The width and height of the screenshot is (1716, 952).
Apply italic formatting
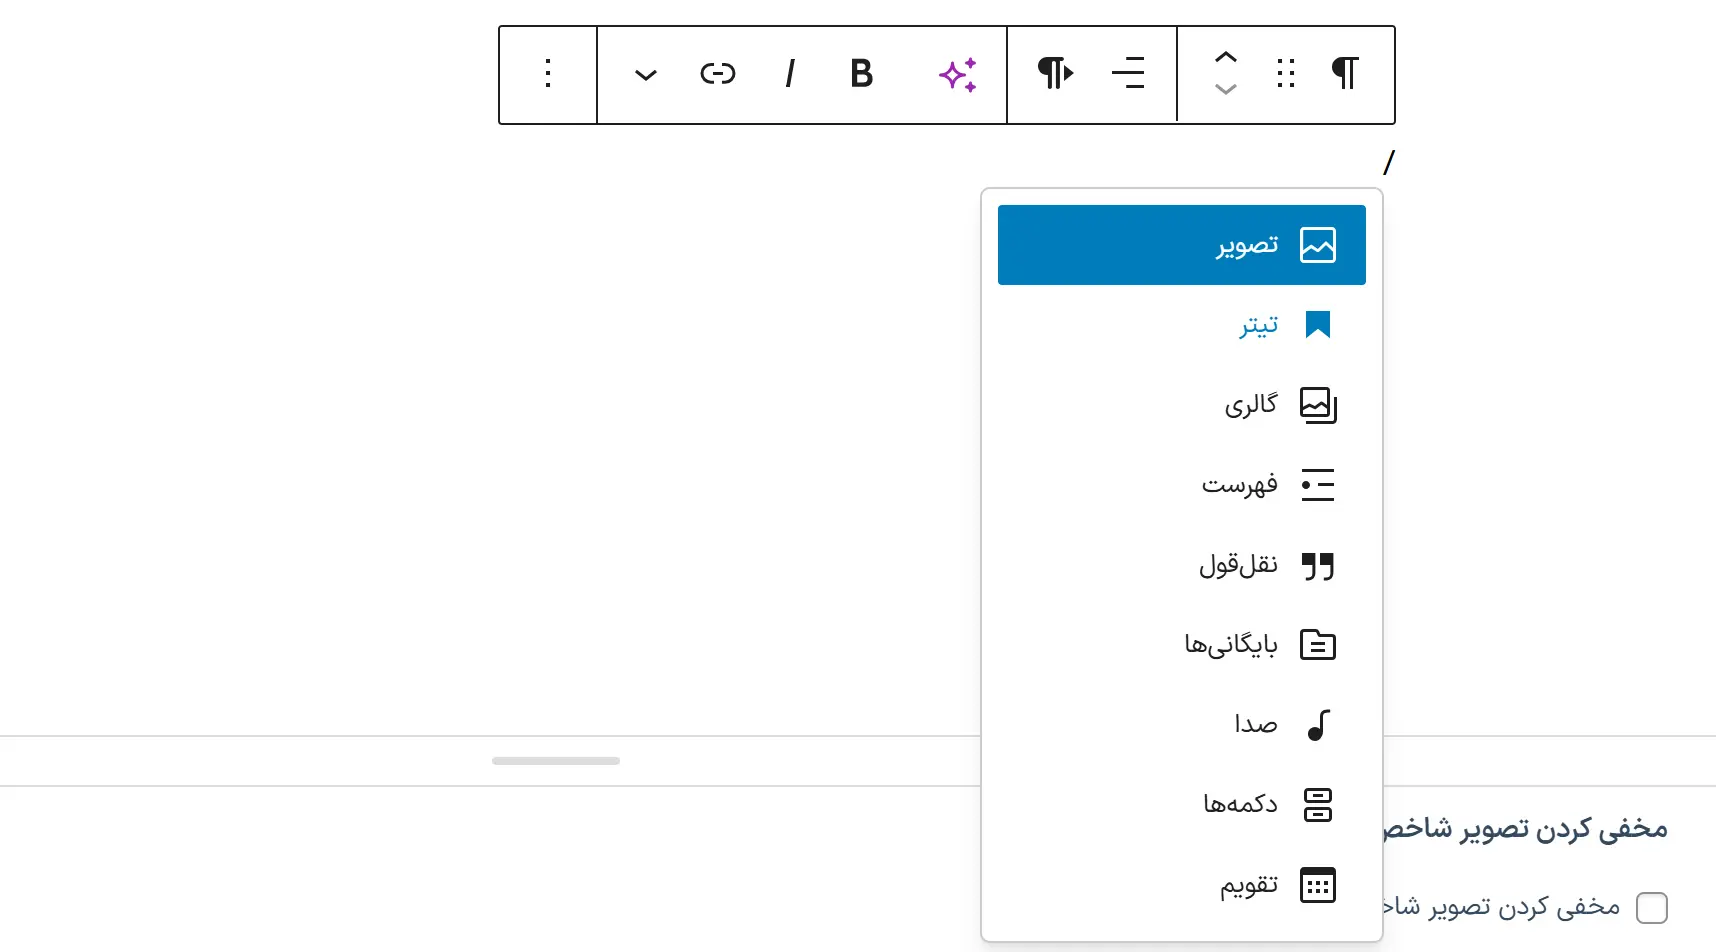coord(790,74)
